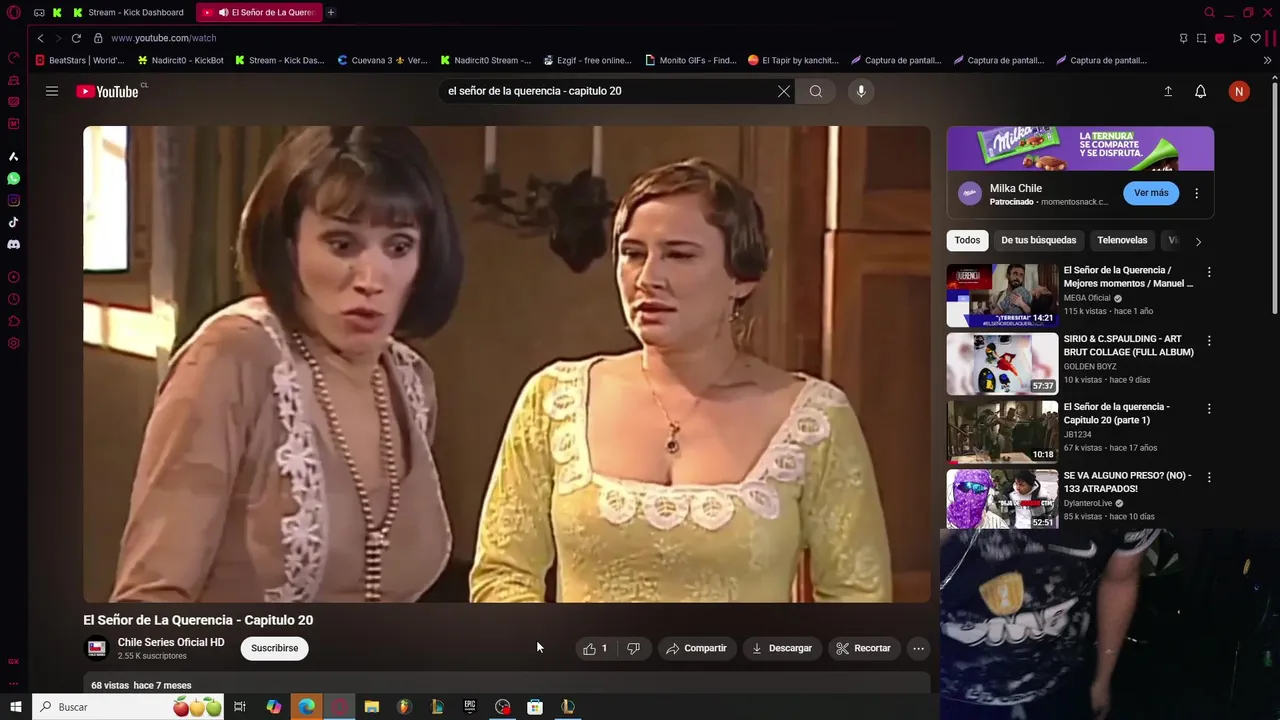The width and height of the screenshot is (1280, 720).
Task: Open Opera menu logo
Action: click(13, 12)
